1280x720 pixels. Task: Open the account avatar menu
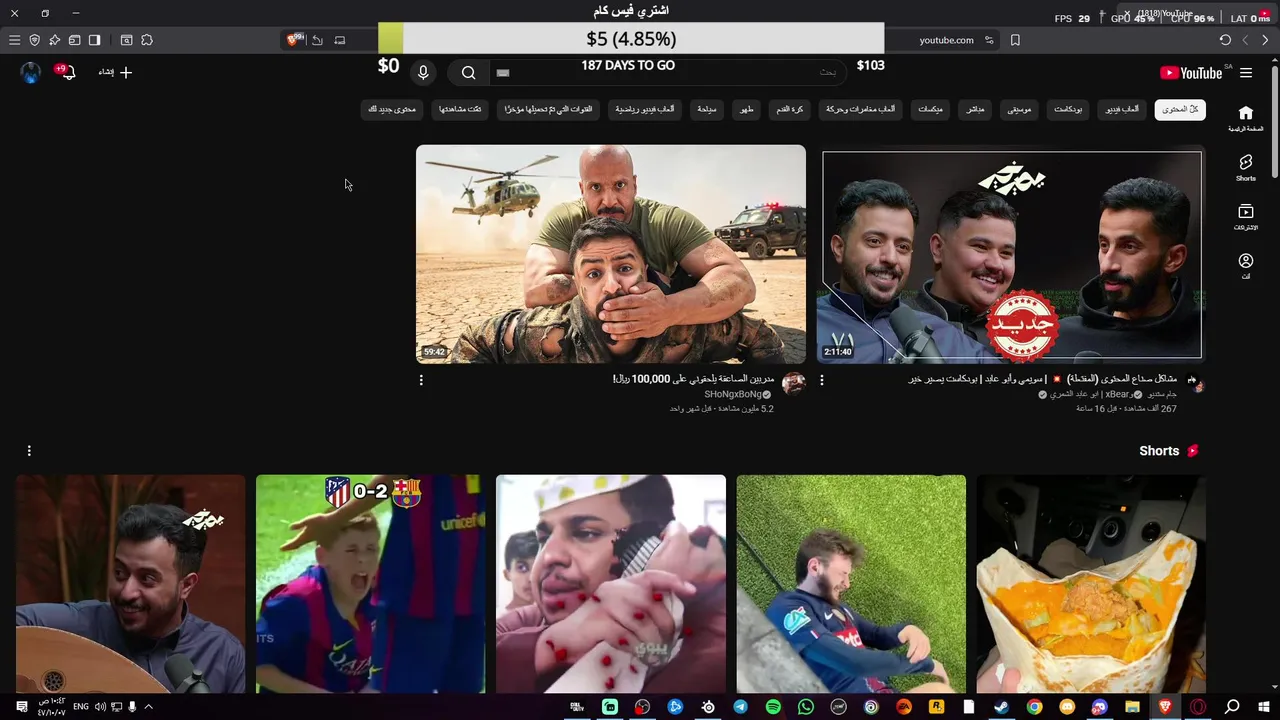(x=31, y=72)
